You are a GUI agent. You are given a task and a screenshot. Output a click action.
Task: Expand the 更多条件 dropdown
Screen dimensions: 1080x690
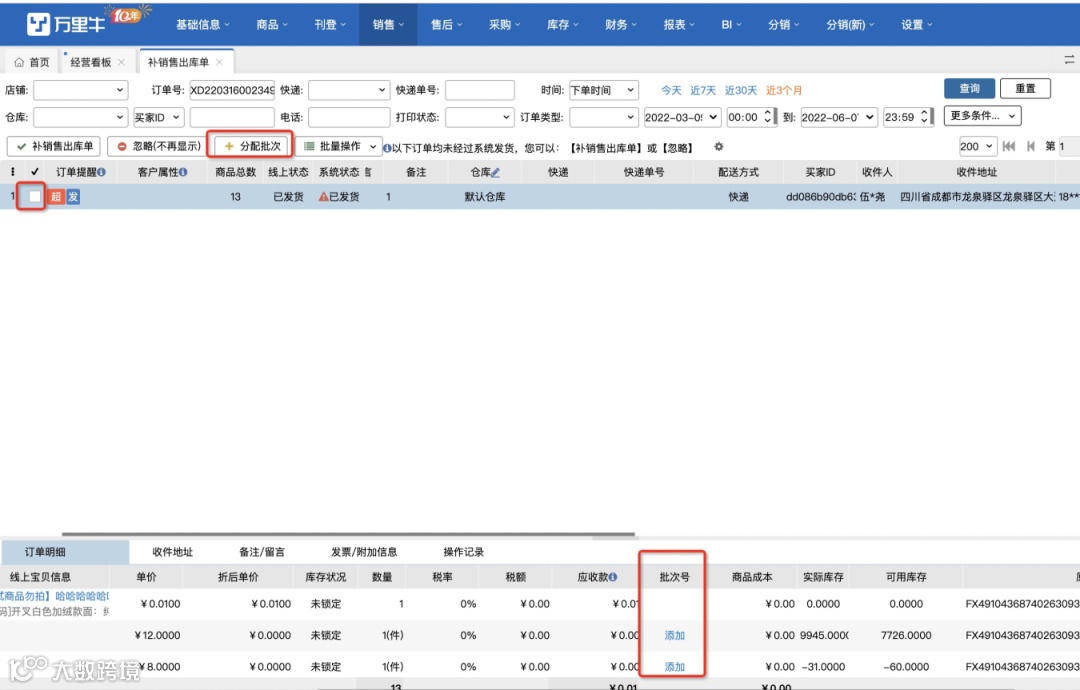pos(980,116)
